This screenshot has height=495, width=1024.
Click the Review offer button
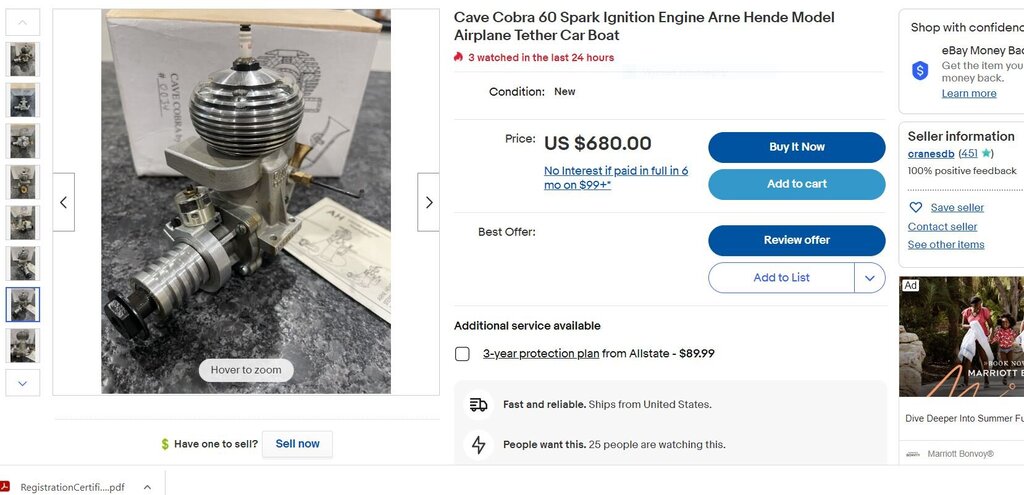pyautogui.click(x=796, y=240)
